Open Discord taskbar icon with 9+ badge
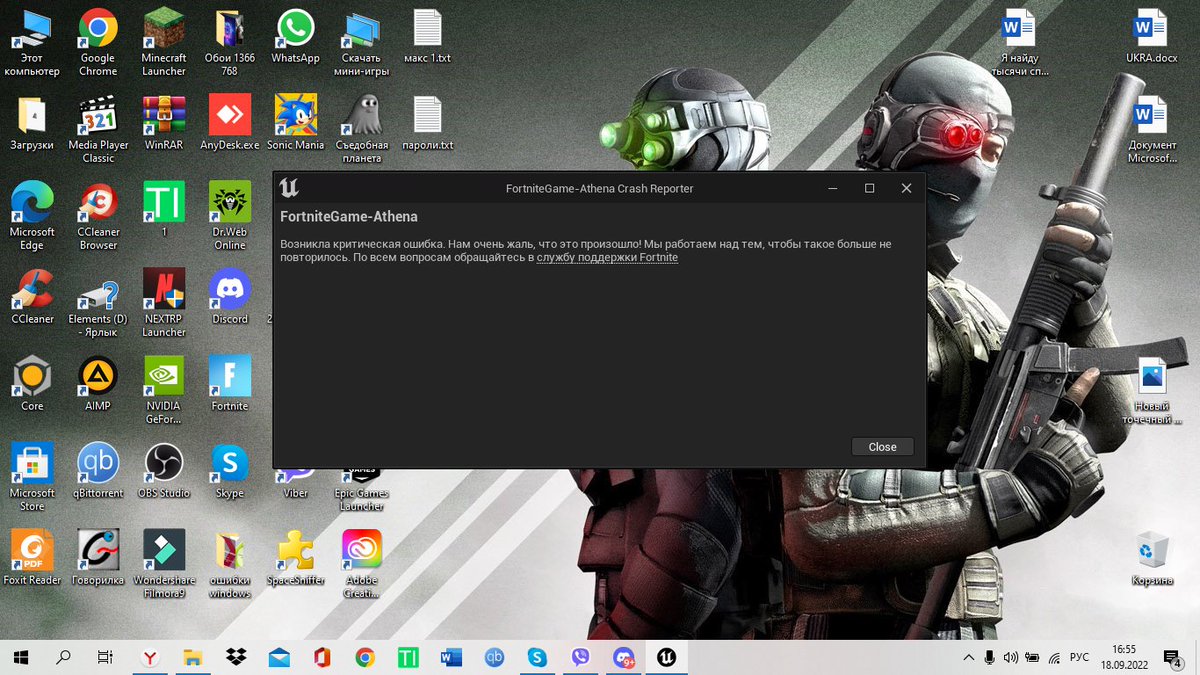Image resolution: width=1200 pixels, height=675 pixels. [x=624, y=657]
